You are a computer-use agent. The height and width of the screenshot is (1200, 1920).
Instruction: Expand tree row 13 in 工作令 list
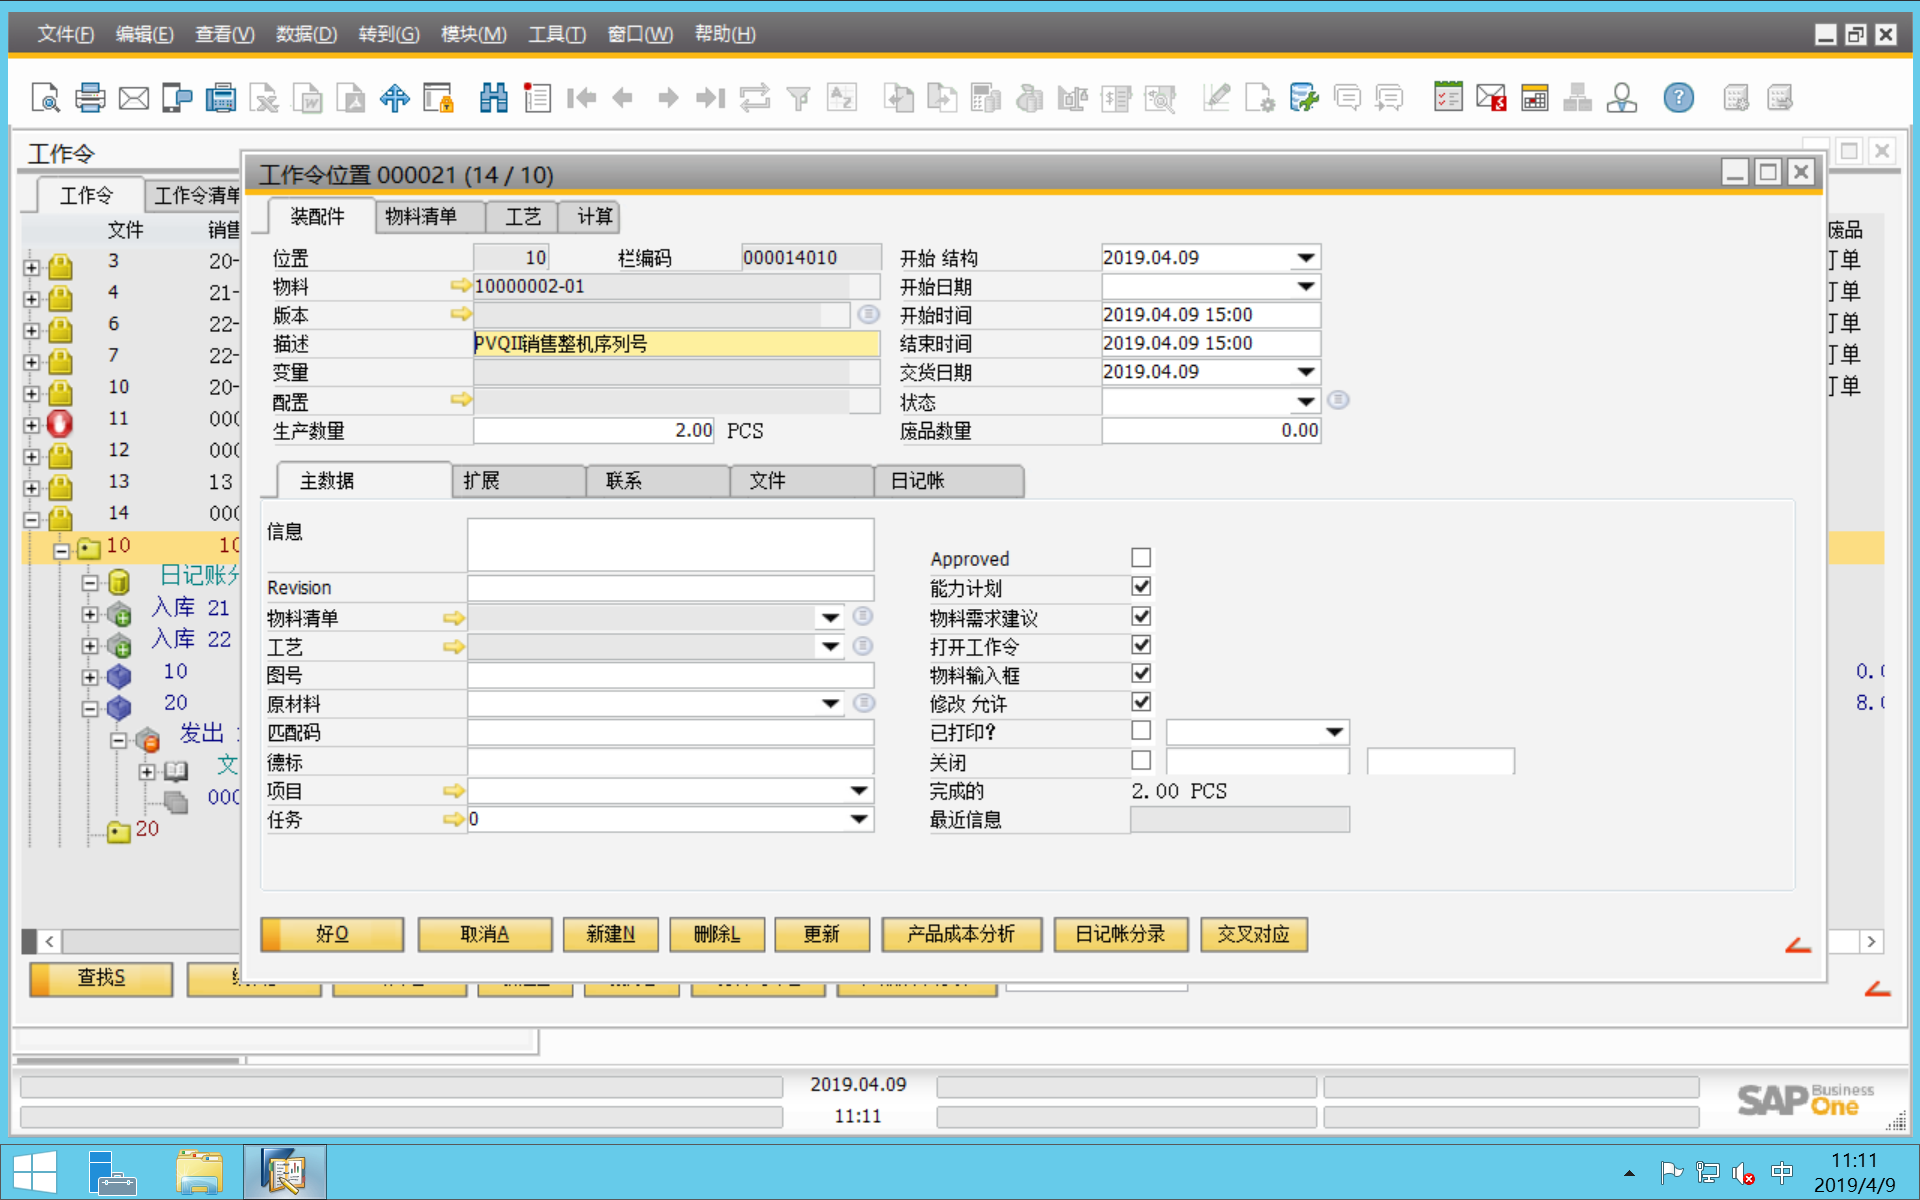tap(32, 488)
